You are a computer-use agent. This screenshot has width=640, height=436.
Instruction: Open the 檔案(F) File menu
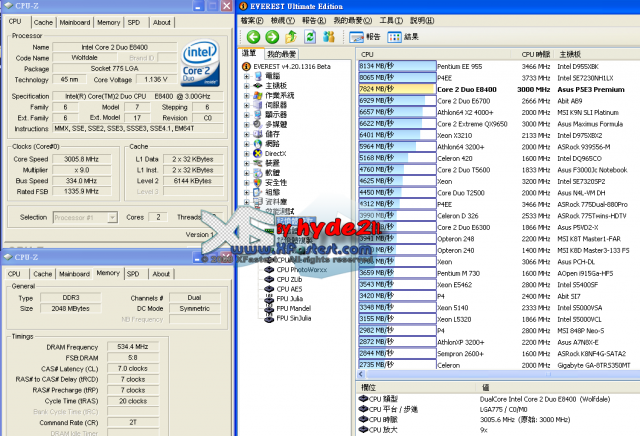(252, 20)
